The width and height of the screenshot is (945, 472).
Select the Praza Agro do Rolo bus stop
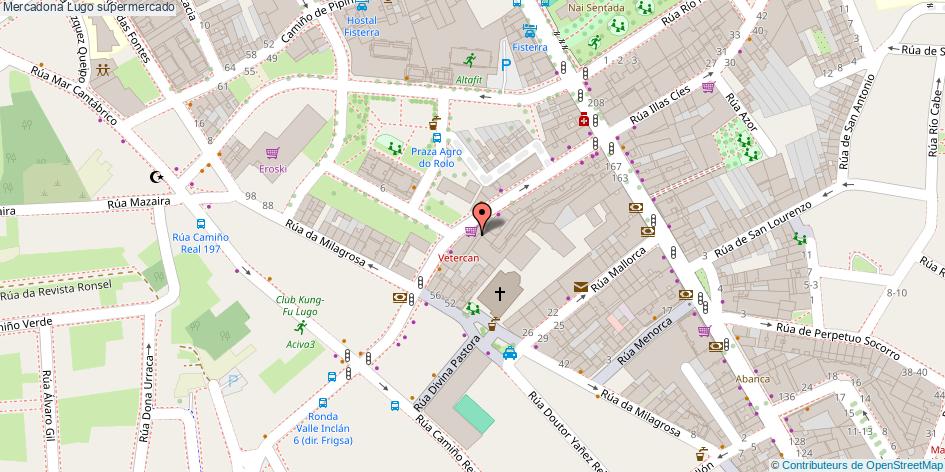coord(436,137)
